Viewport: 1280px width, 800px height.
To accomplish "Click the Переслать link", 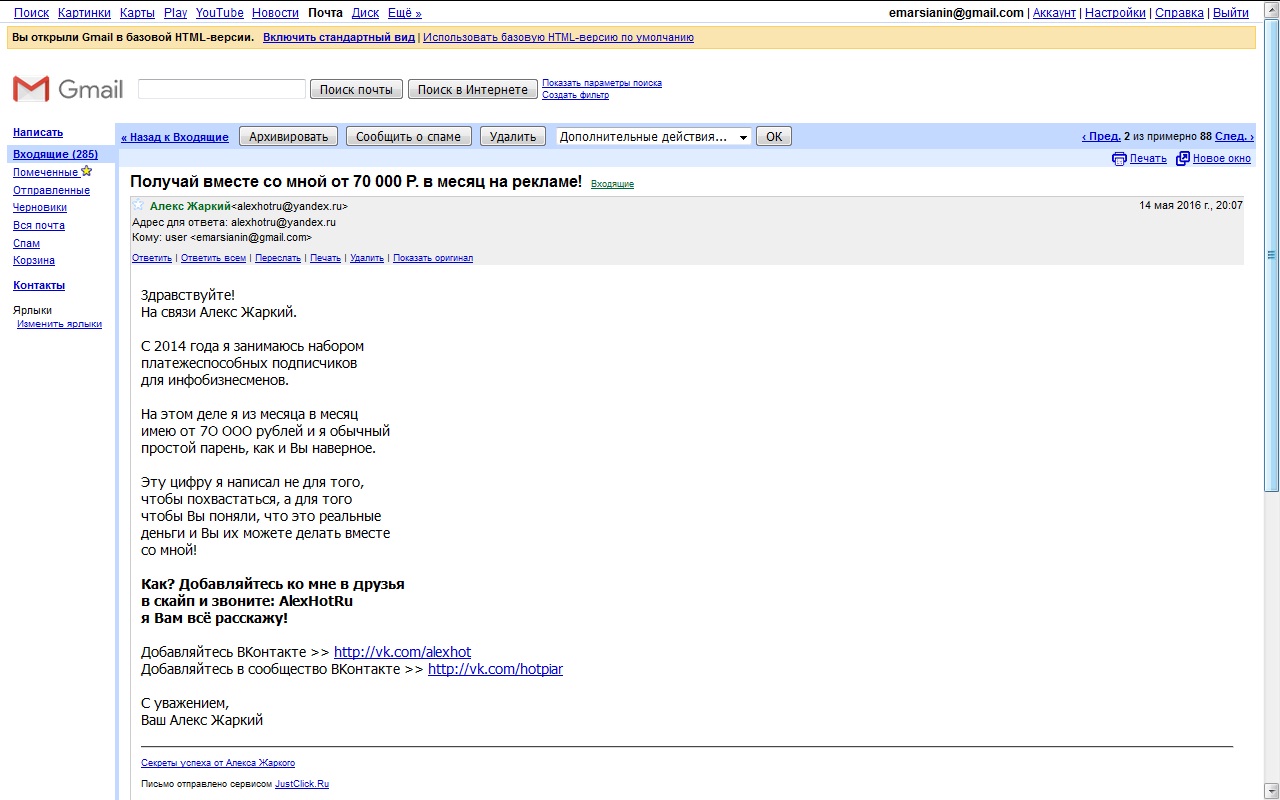I will 278,258.
